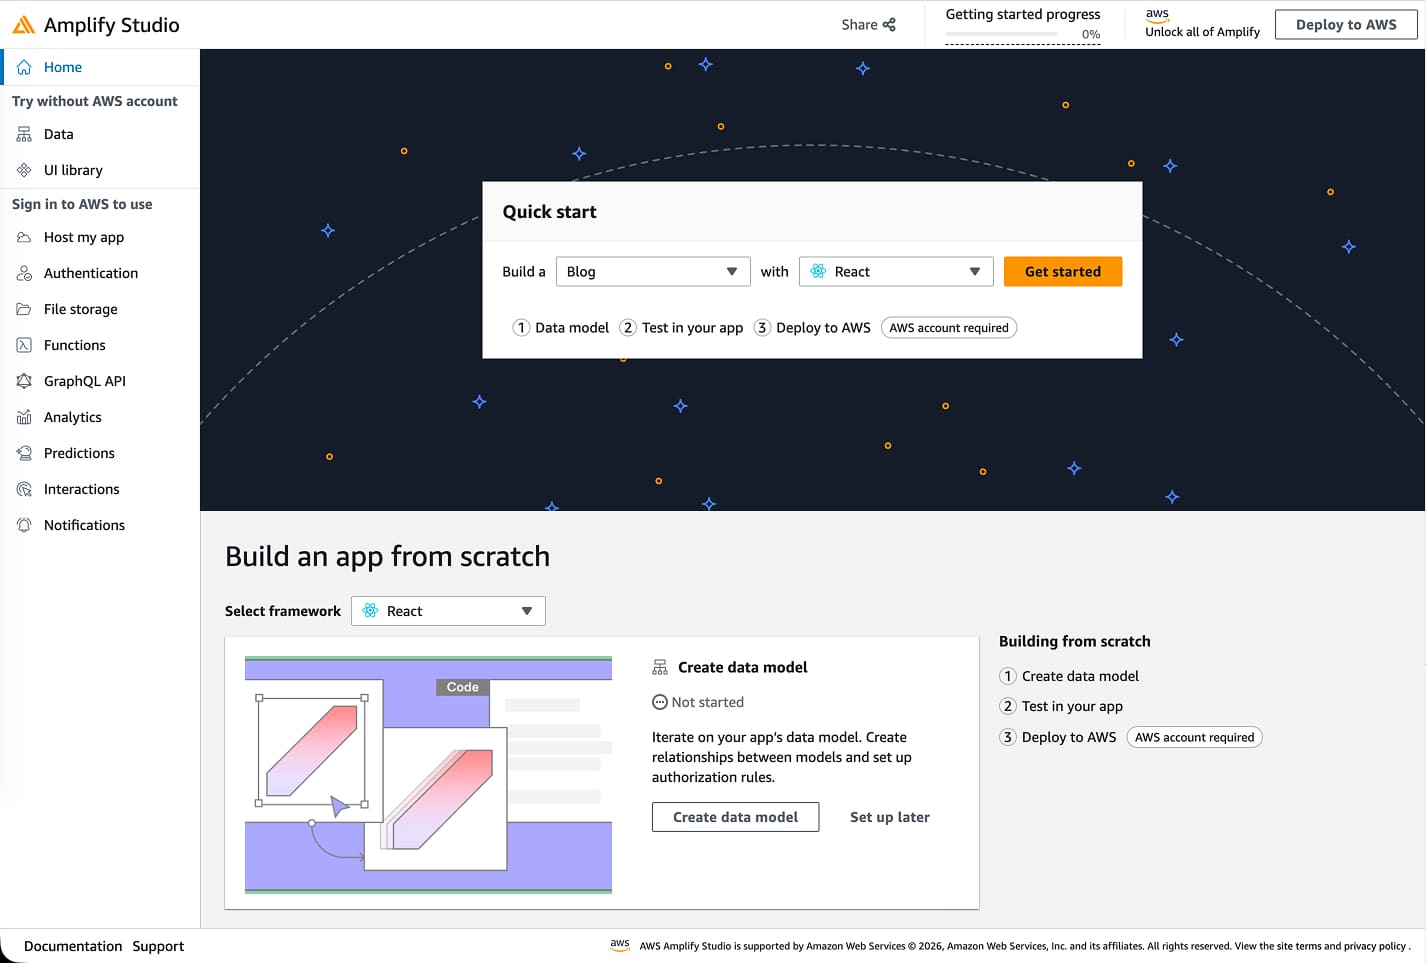Select Predictions in the sidebar
Image resolution: width=1426 pixels, height=963 pixels.
tap(78, 453)
